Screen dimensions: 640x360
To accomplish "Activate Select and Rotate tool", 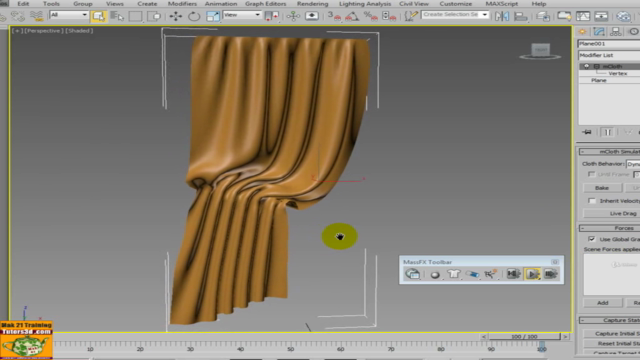I will click(x=194, y=16).
